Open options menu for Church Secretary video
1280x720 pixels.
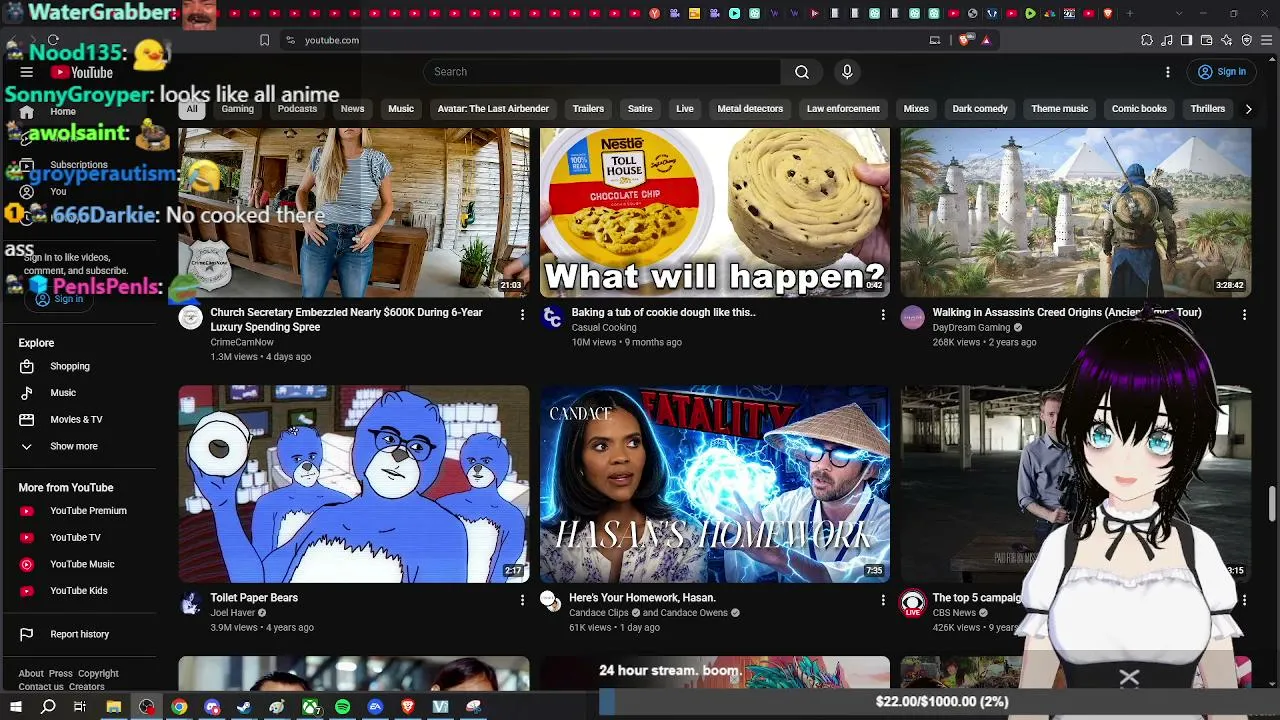pyautogui.click(x=522, y=315)
